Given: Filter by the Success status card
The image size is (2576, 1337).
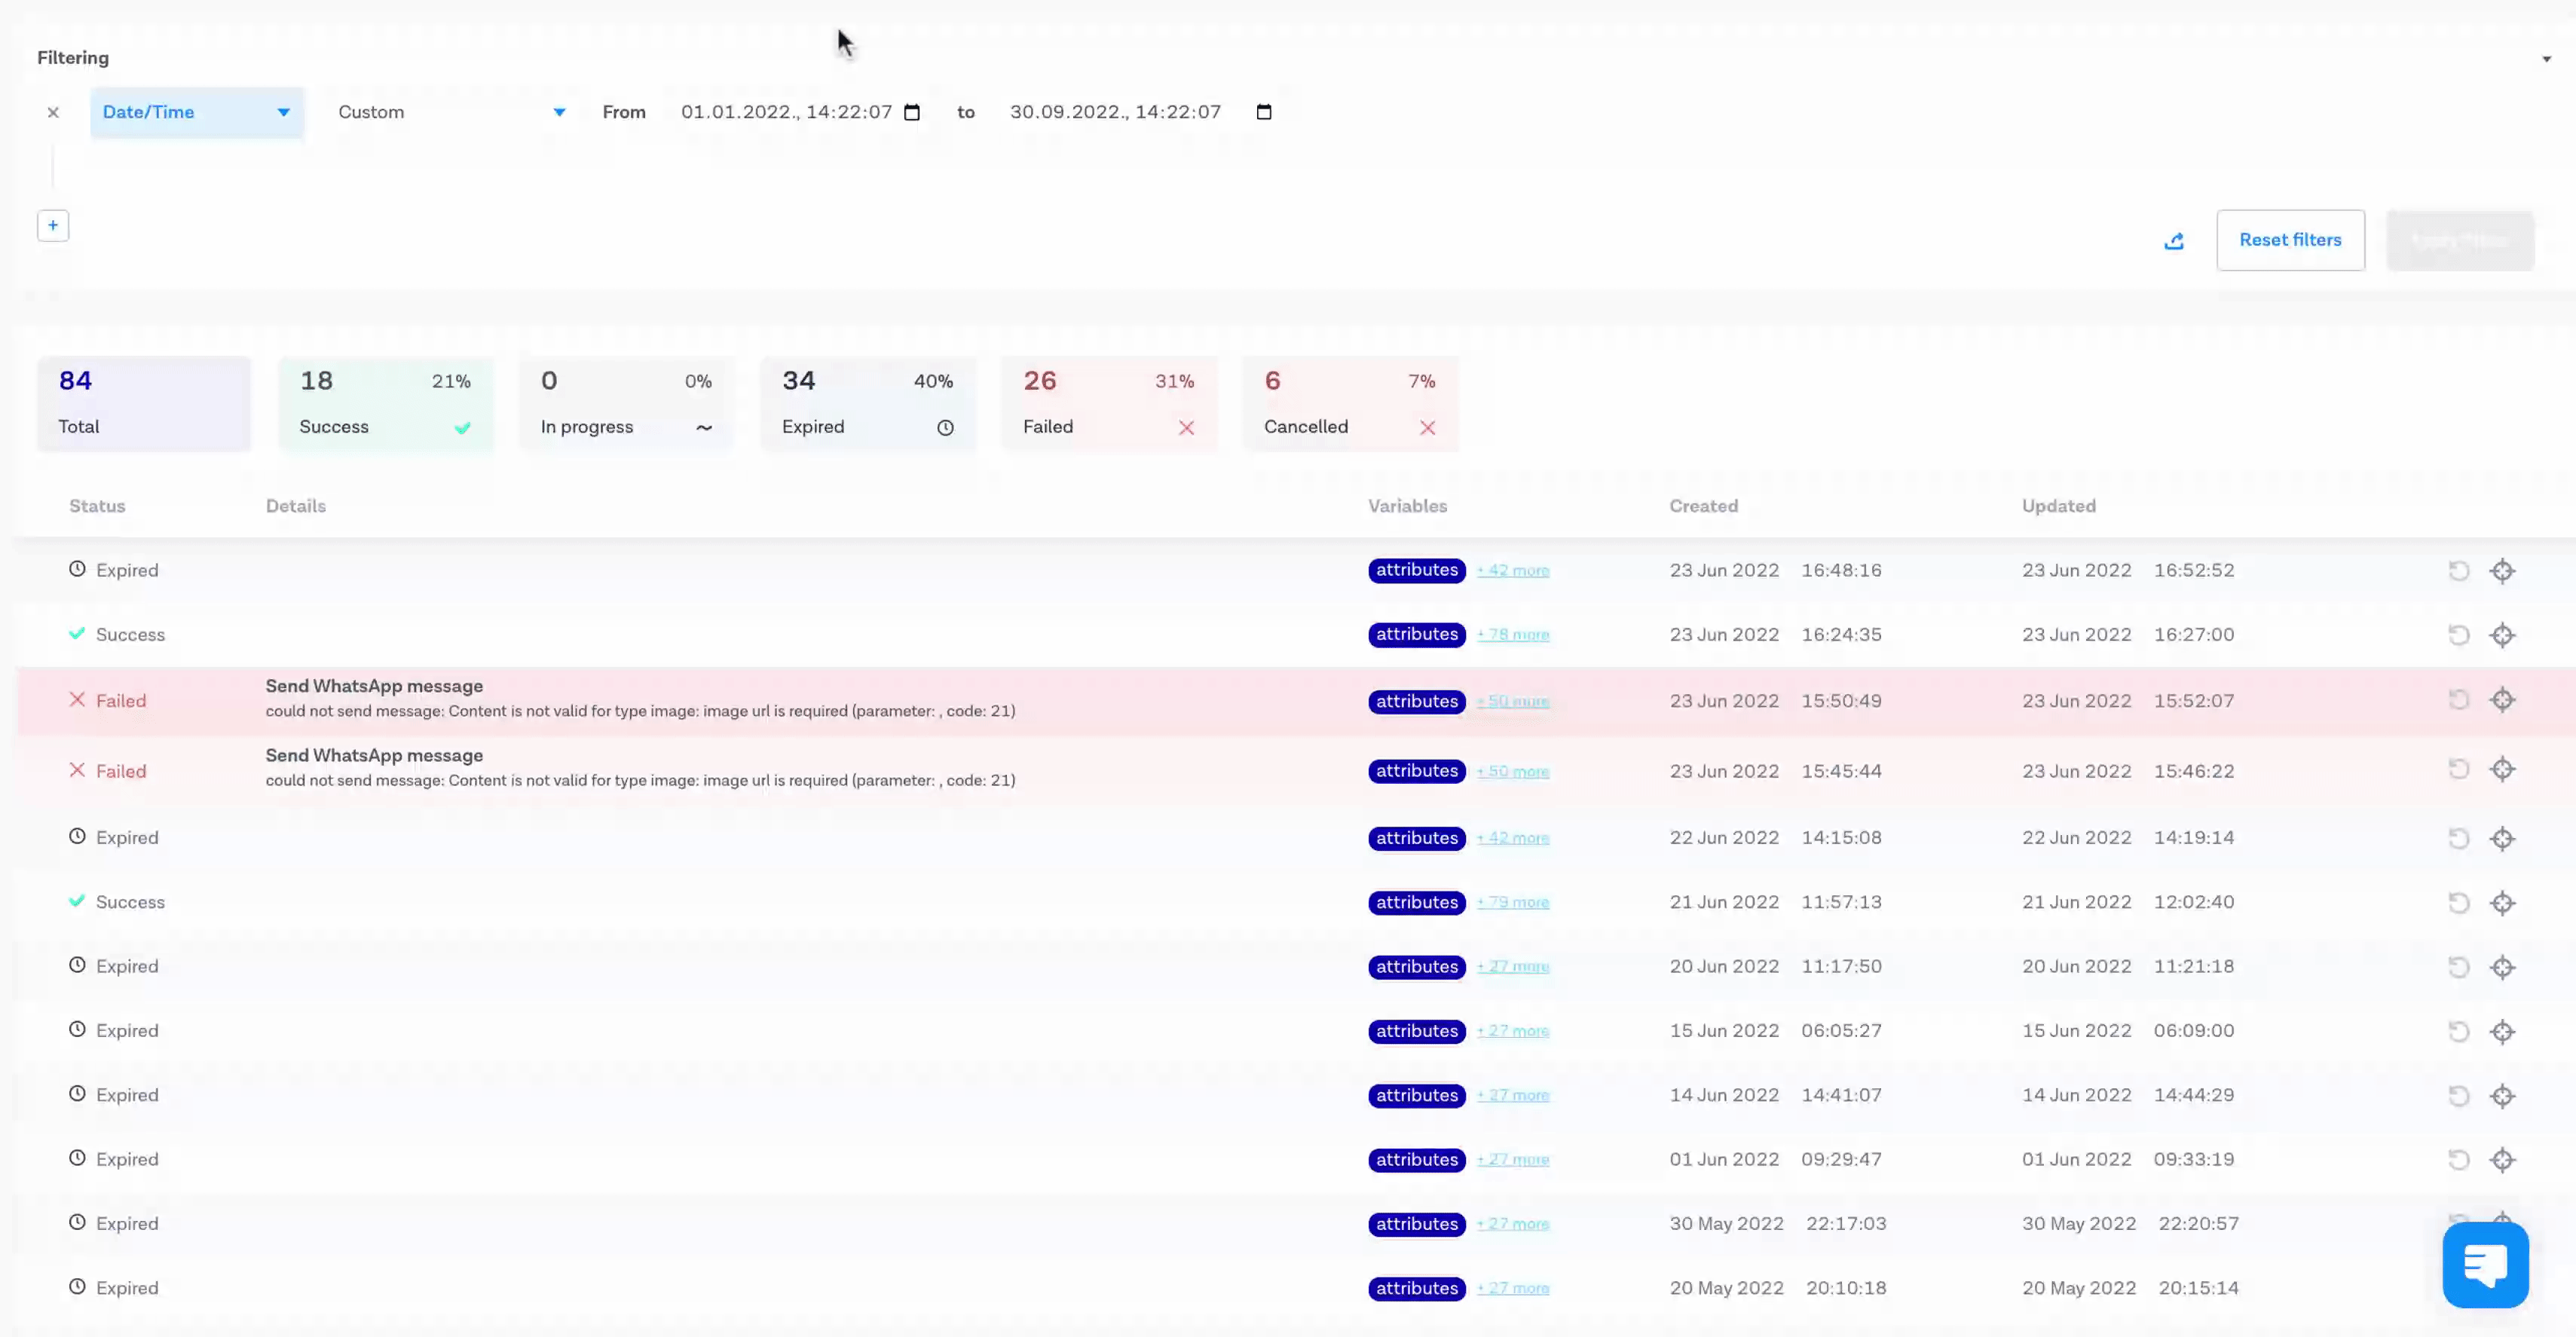Looking at the screenshot, I should [x=385, y=404].
